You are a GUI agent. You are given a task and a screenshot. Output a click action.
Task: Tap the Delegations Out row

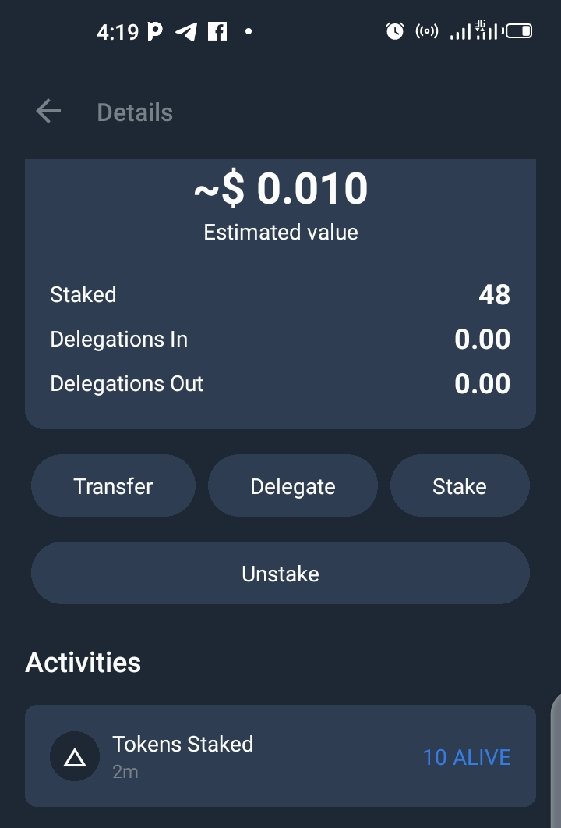tap(280, 383)
